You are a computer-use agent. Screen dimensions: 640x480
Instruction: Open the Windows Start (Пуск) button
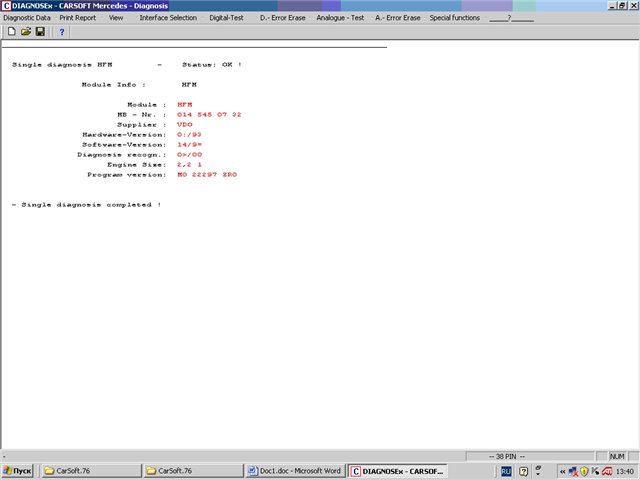(x=17, y=470)
